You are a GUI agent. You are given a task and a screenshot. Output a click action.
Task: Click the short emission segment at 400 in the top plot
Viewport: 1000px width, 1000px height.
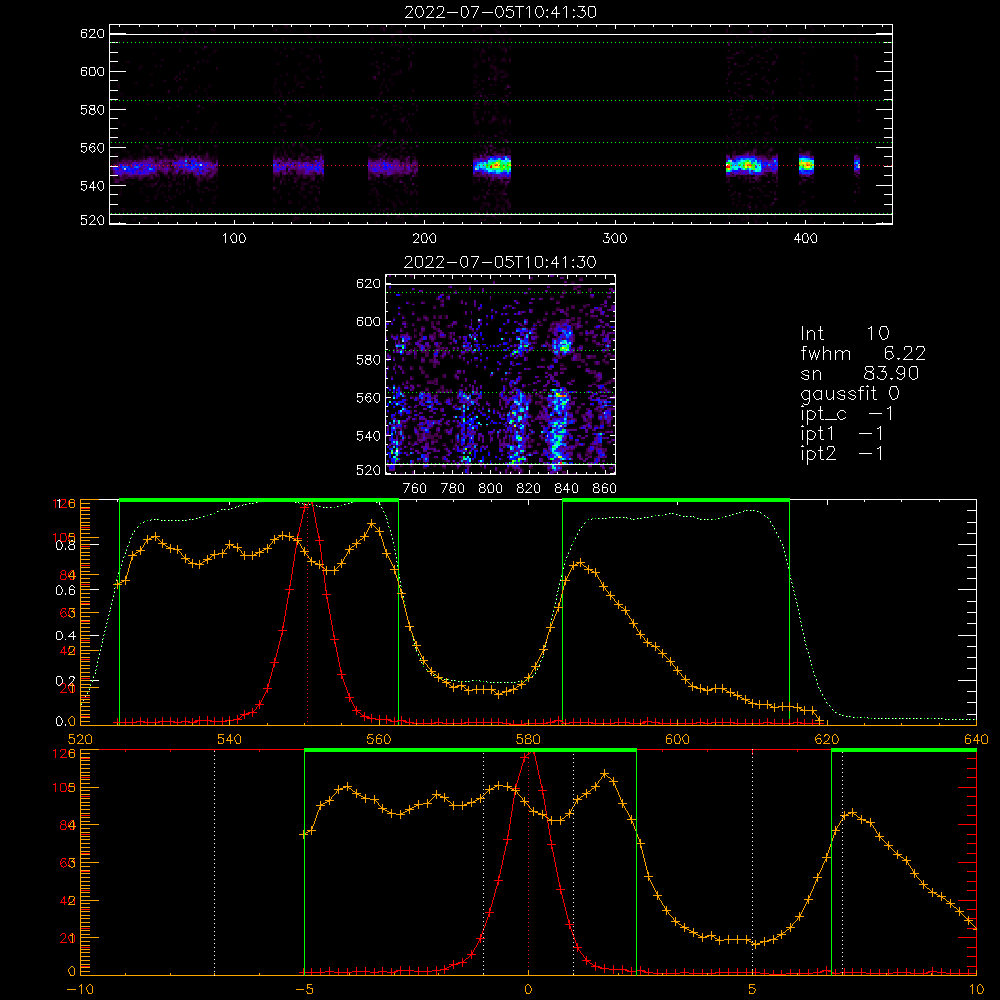click(806, 165)
